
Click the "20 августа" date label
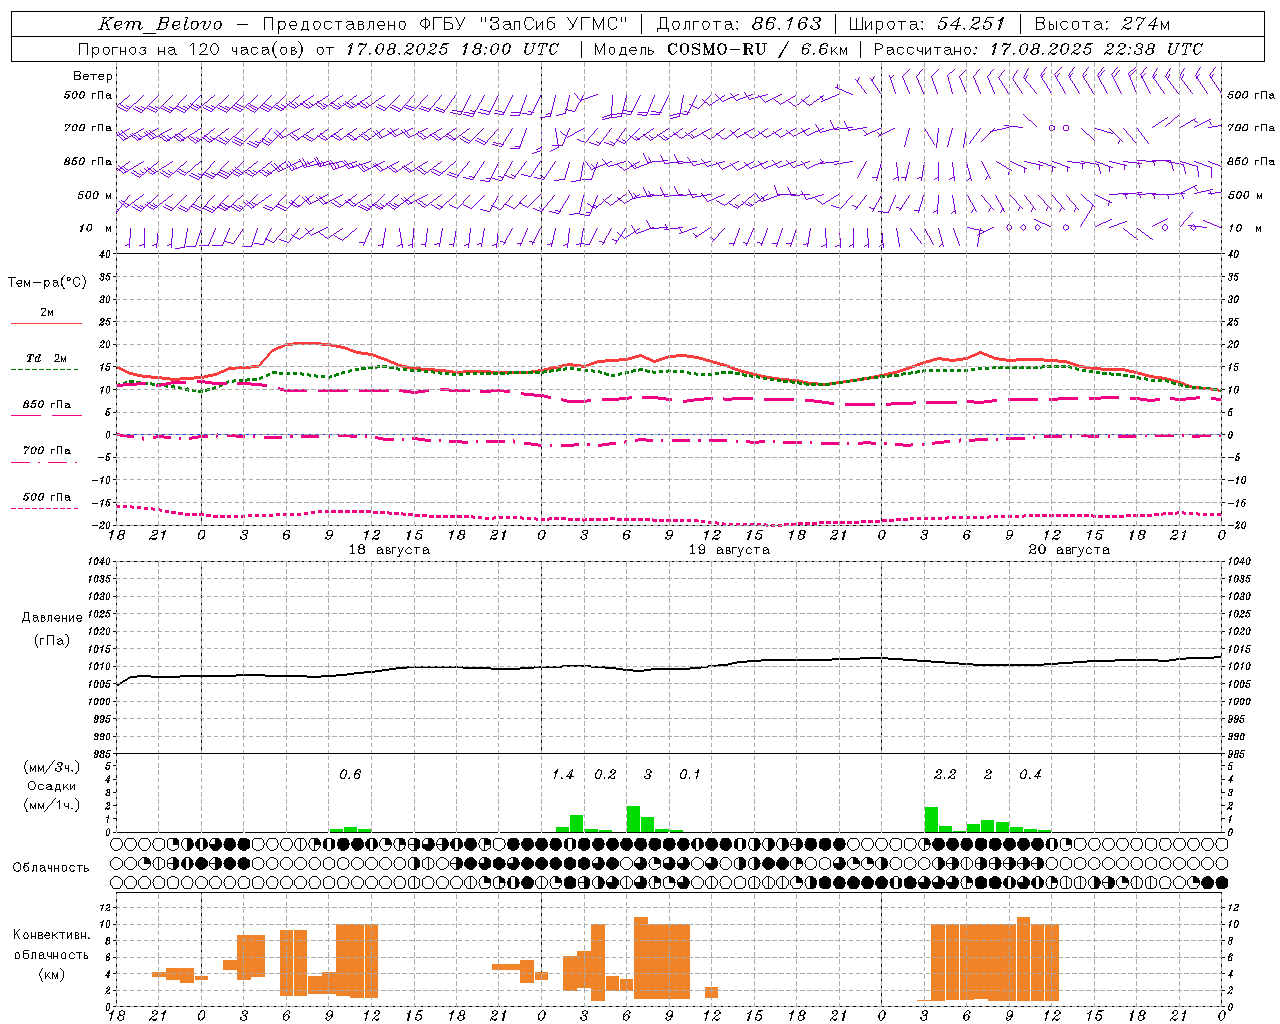coord(1069,550)
